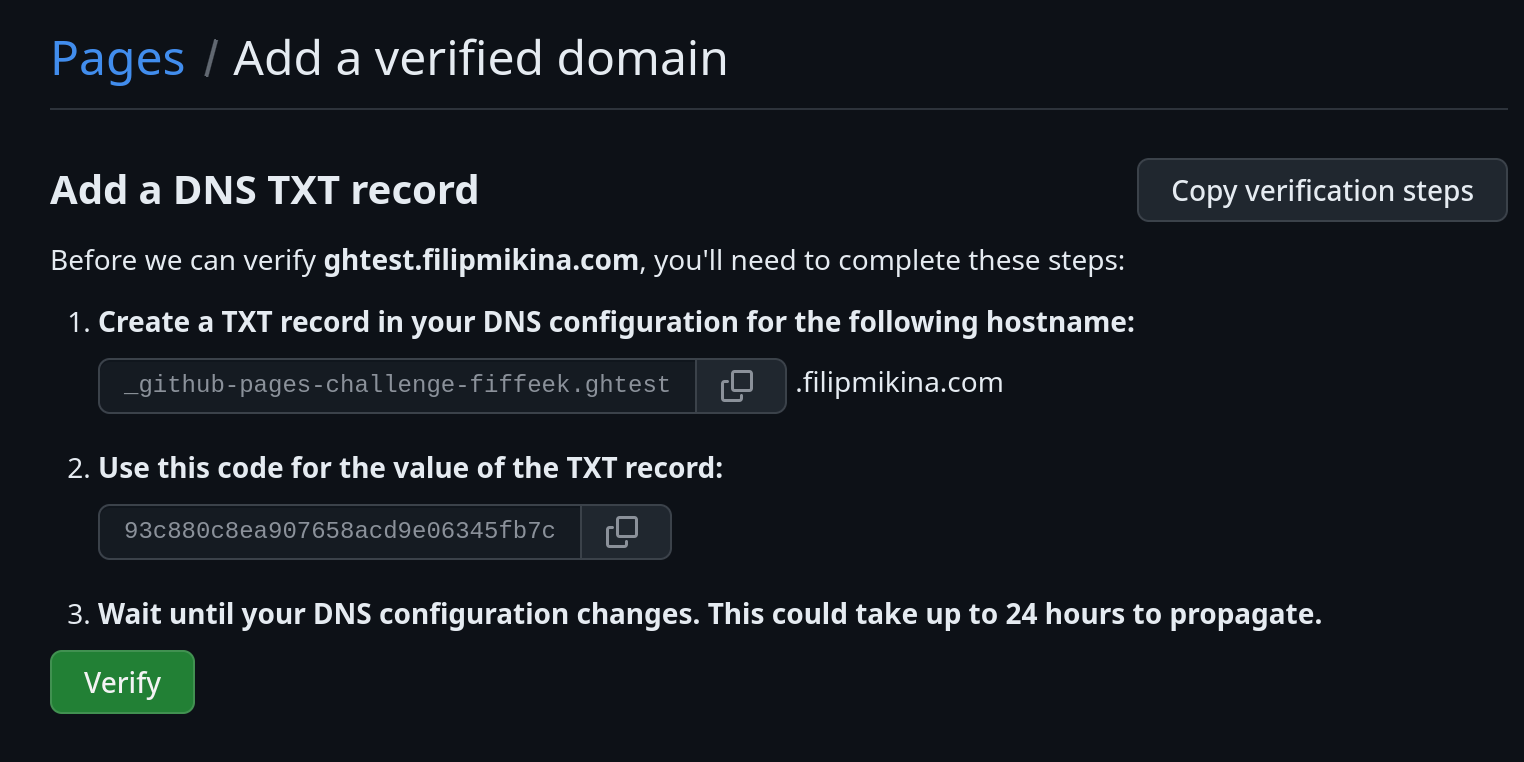The width and height of the screenshot is (1524, 762).
Task: Click the copy icon for code 93c880c8ea907658acd9e06345fb7c
Action: 625,531
